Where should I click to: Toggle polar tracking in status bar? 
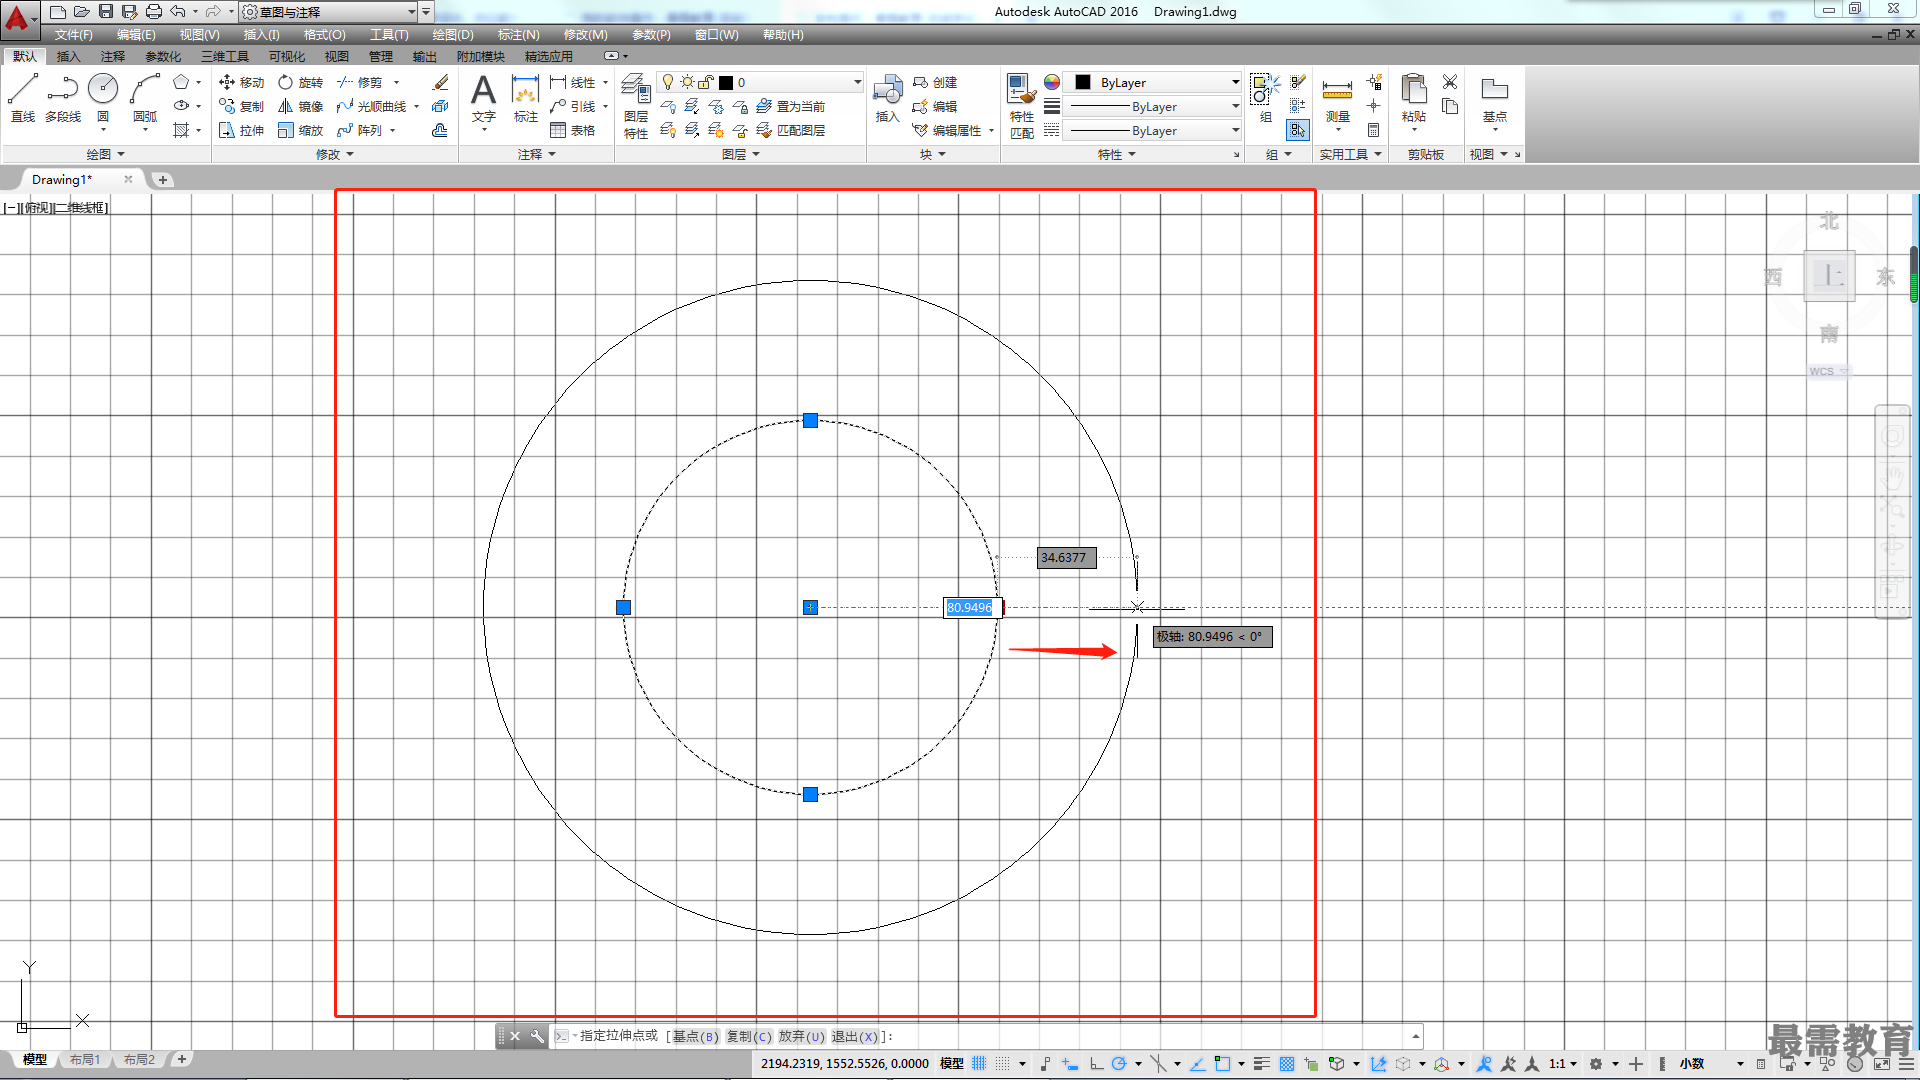click(1119, 1063)
